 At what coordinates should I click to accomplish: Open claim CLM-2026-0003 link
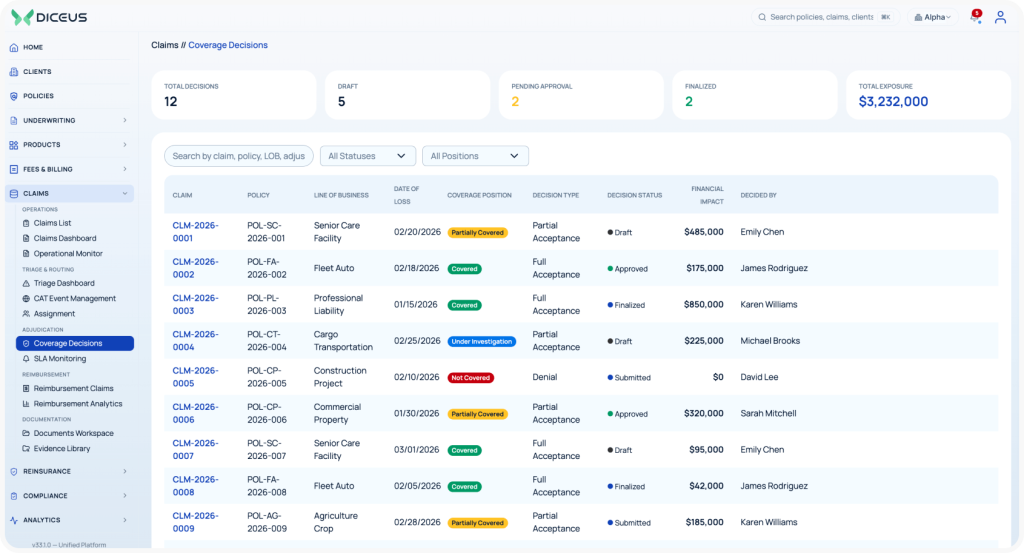coord(195,304)
